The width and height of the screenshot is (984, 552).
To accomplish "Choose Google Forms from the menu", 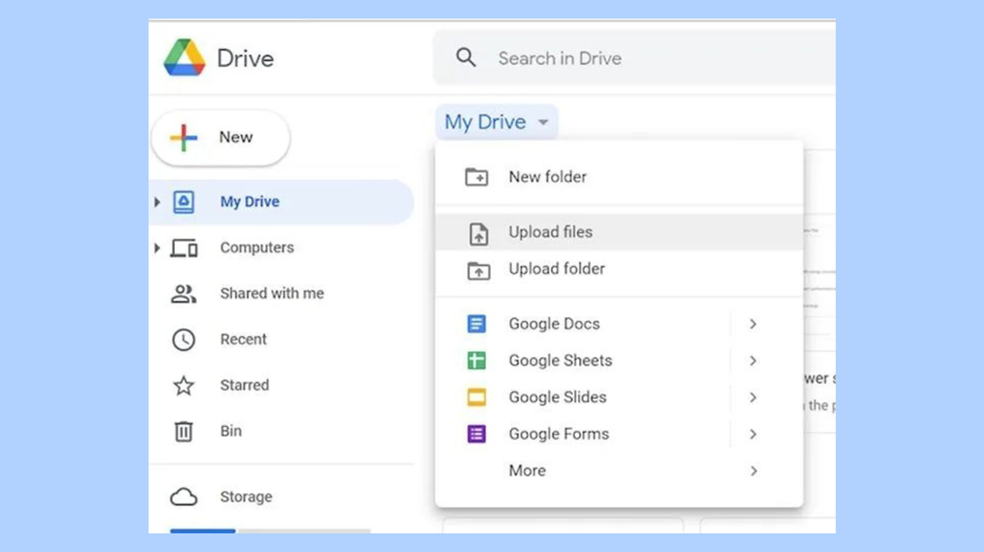I will pyautogui.click(x=619, y=434).
